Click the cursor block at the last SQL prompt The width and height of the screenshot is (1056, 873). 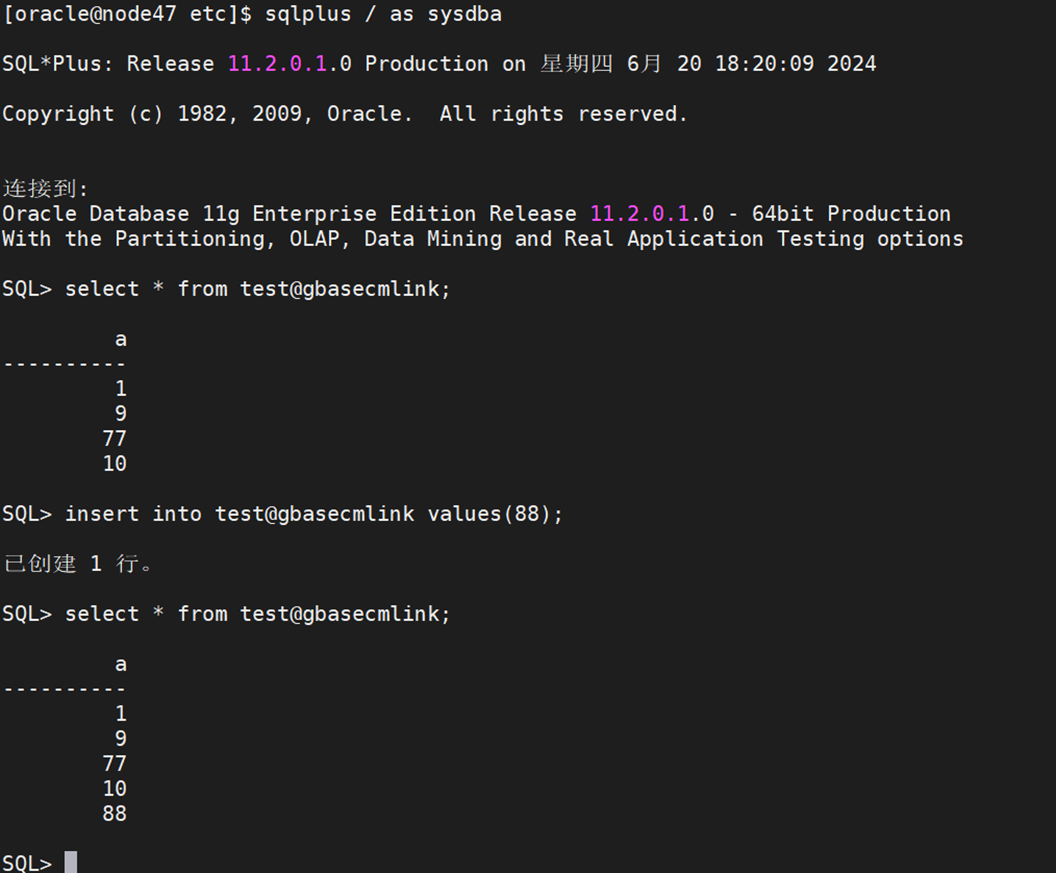pos(71,863)
